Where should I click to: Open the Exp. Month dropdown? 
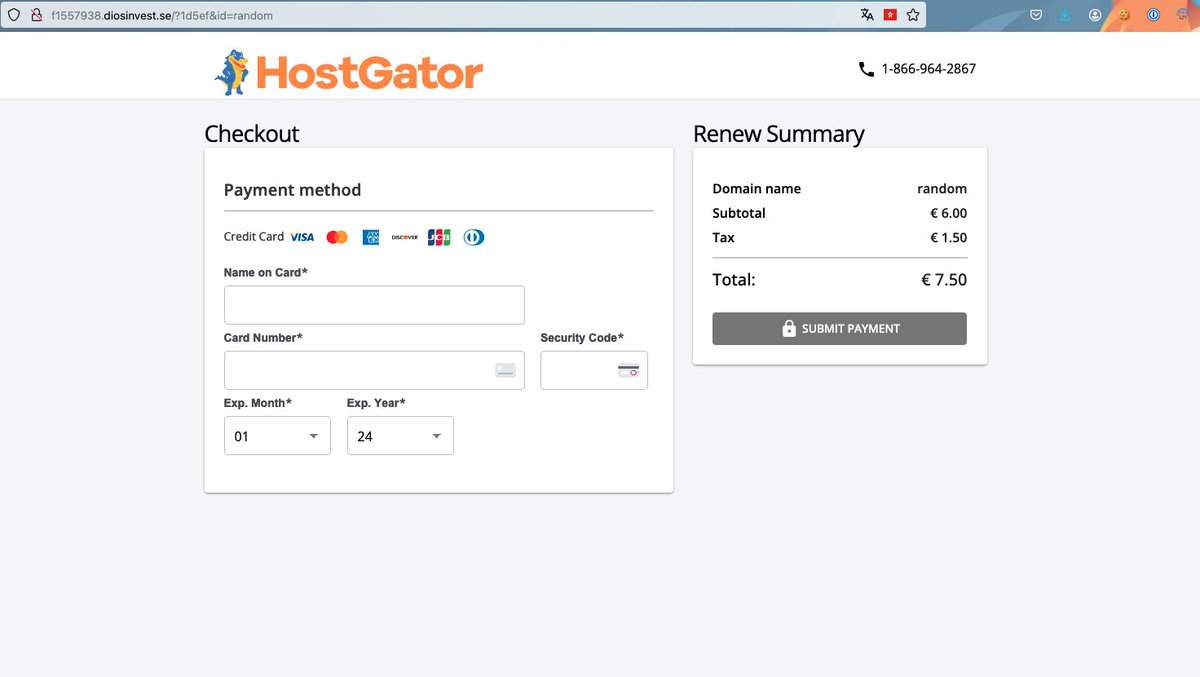277,435
